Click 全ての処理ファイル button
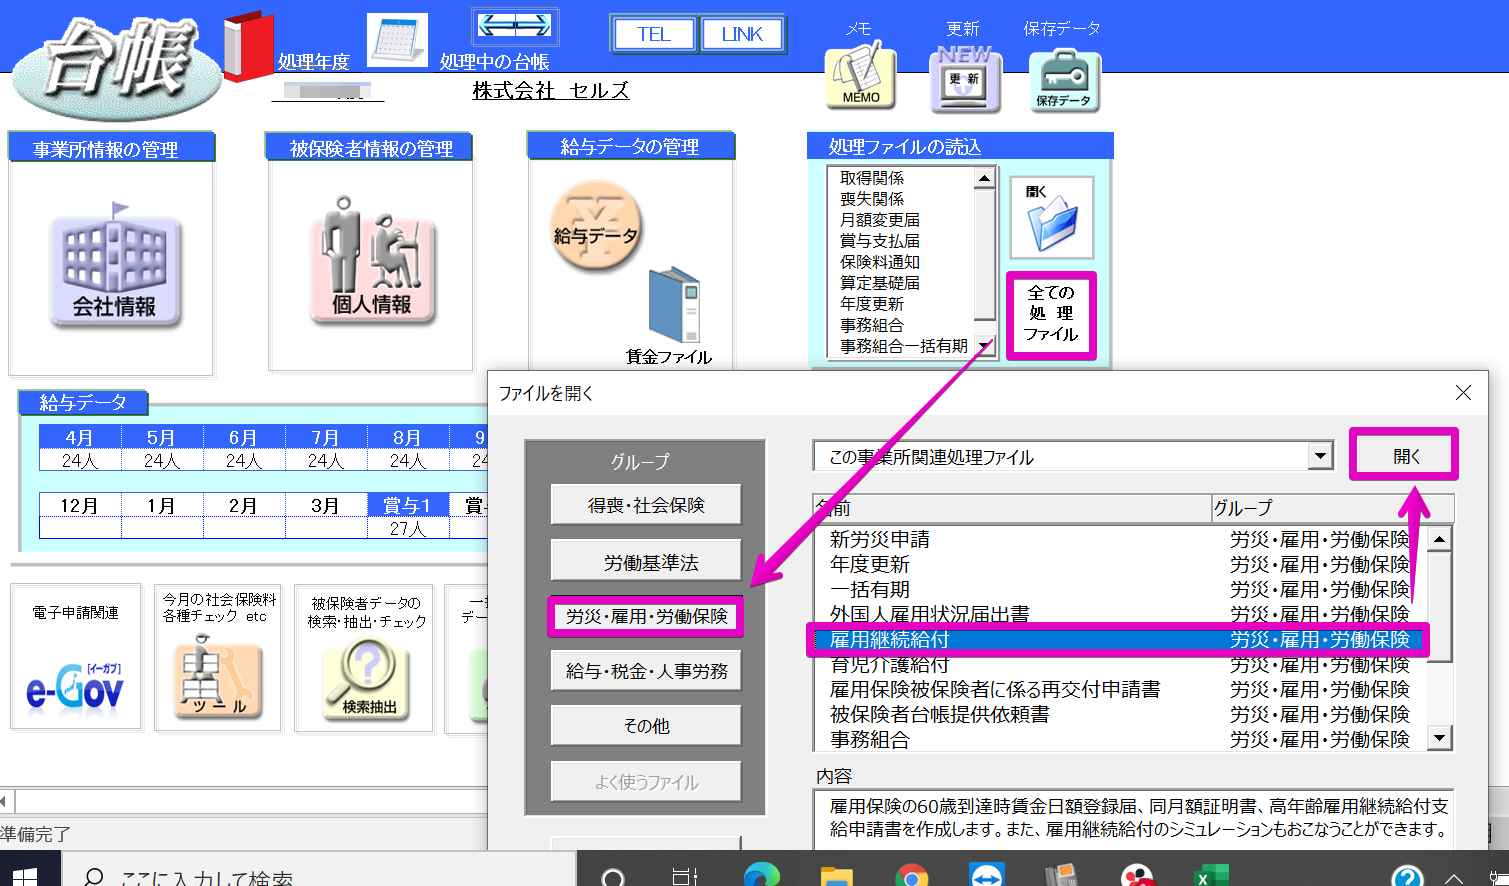This screenshot has width=1509, height=886. [1051, 315]
